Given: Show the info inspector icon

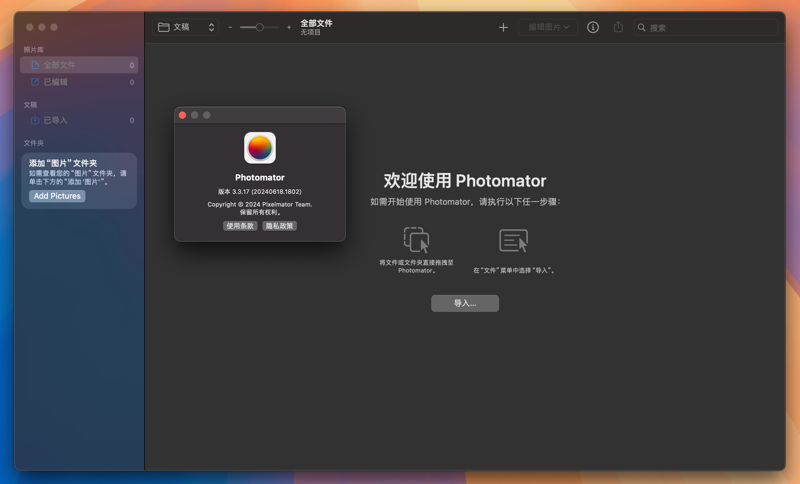Looking at the screenshot, I should pyautogui.click(x=592, y=28).
